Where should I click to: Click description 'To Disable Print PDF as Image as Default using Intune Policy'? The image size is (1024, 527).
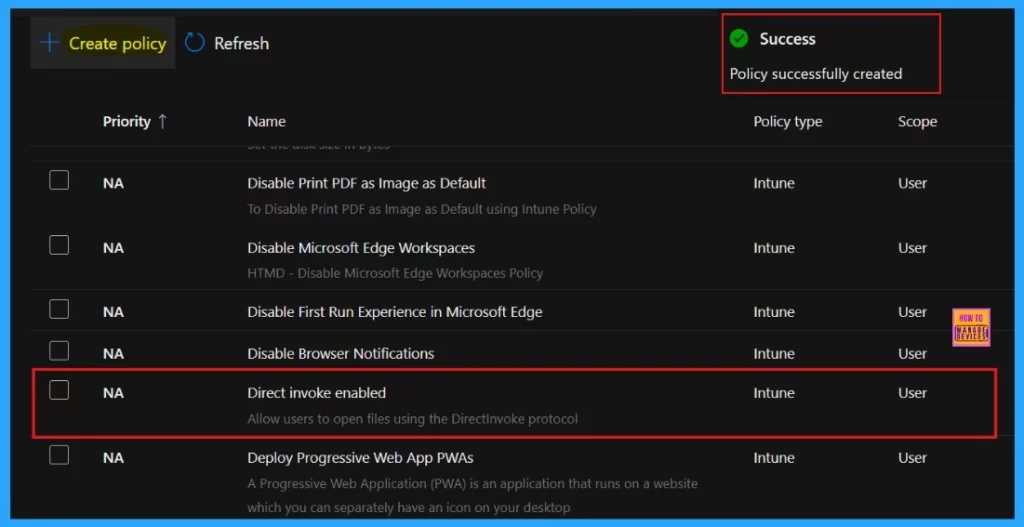tap(422, 210)
